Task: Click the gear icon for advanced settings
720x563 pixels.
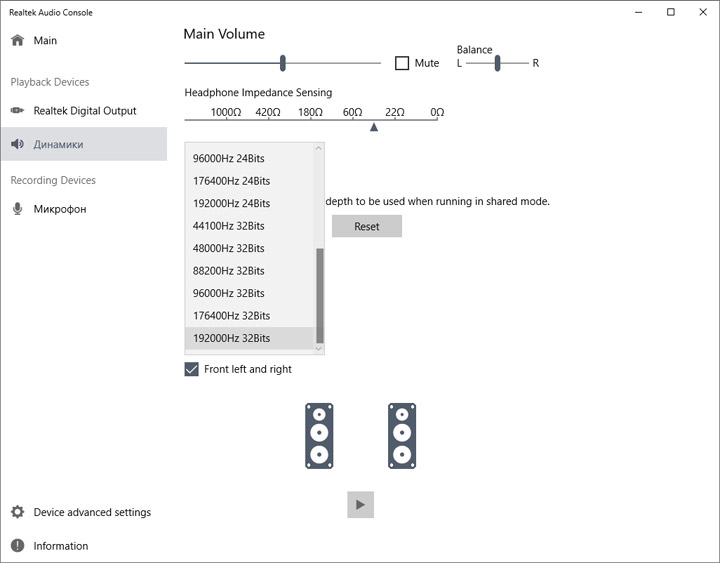Action: coord(17,512)
